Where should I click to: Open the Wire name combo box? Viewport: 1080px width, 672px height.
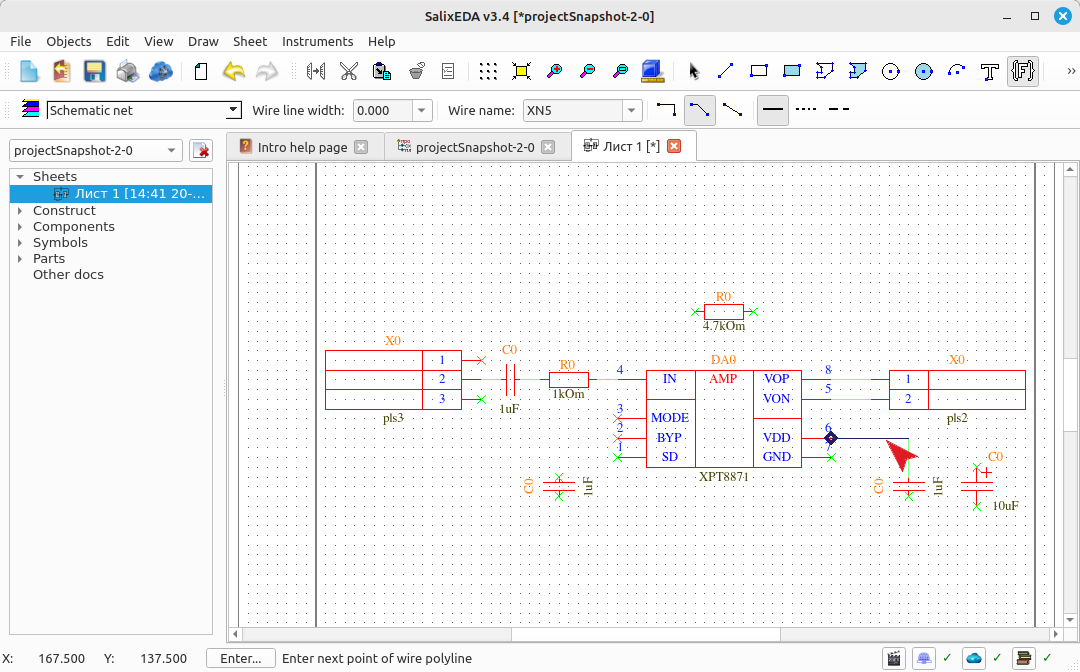[583, 110]
